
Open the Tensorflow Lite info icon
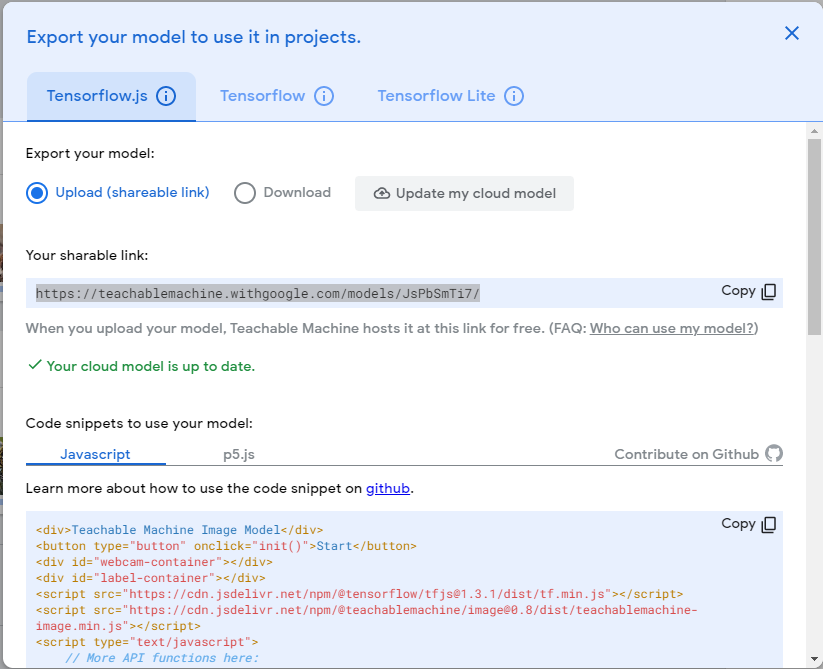(514, 96)
